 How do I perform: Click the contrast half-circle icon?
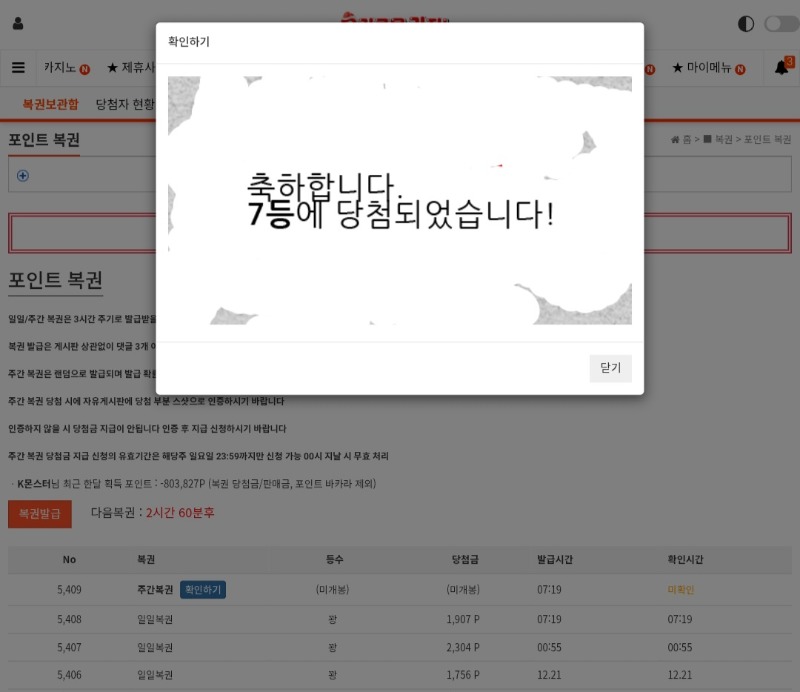pos(746,24)
